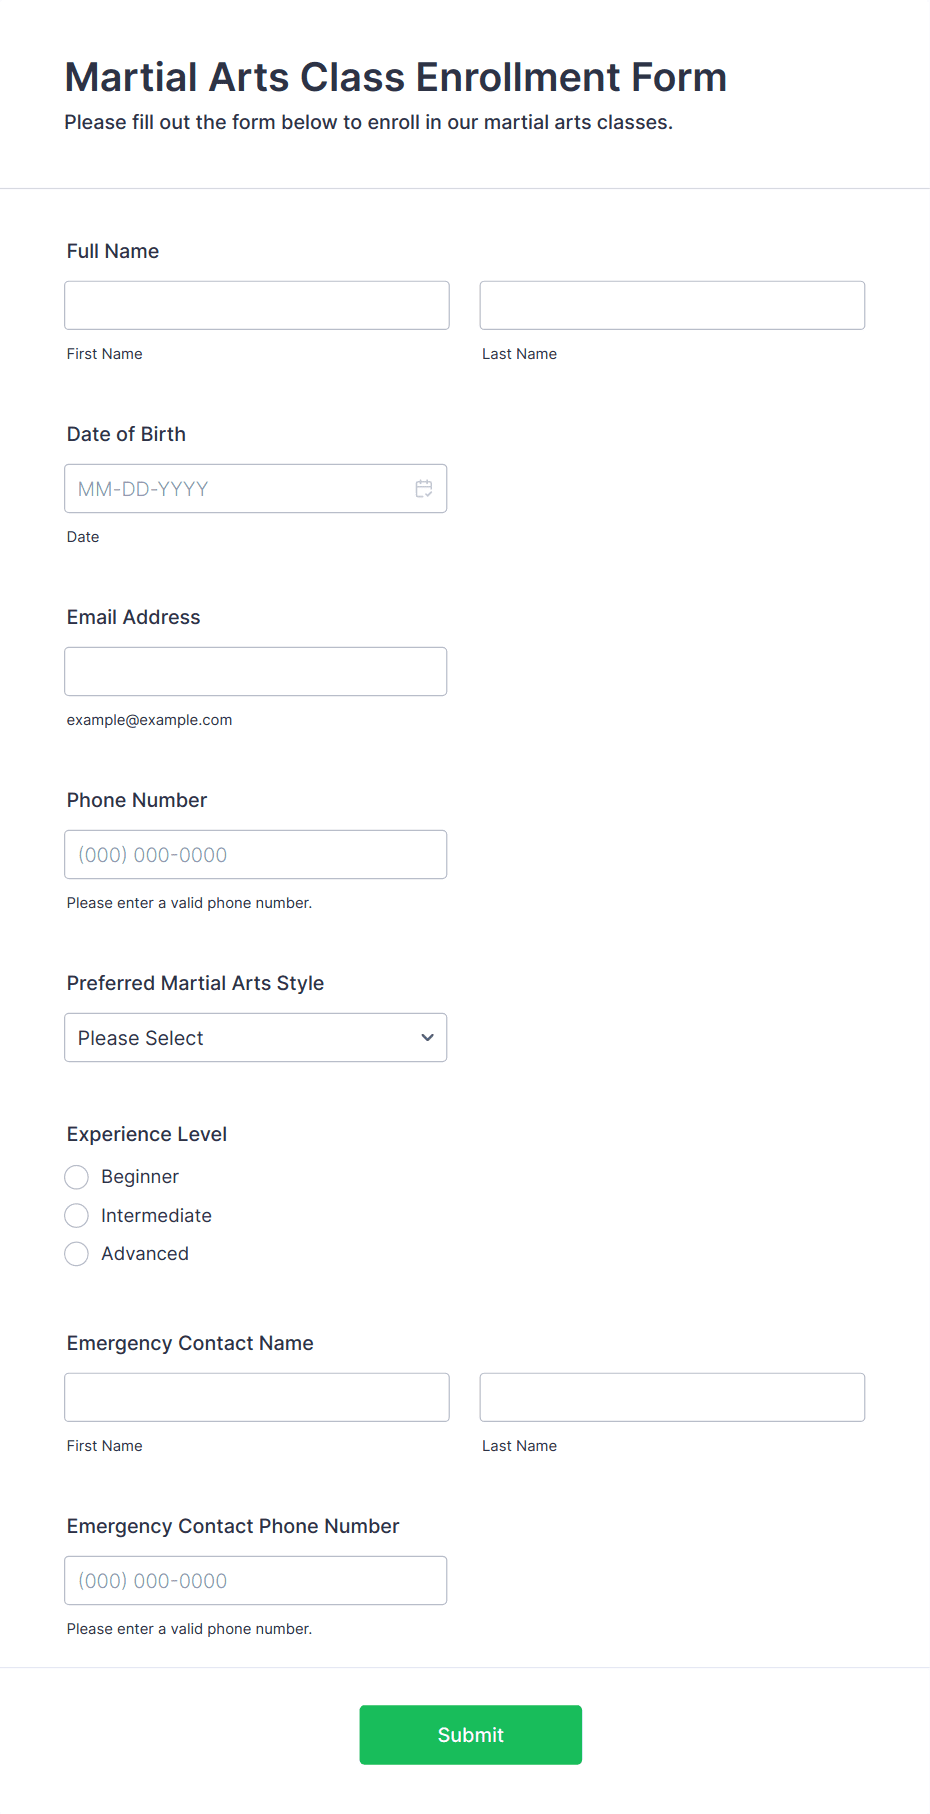The width and height of the screenshot is (930, 1814).
Task: Click the Full Name last name field
Action: (672, 305)
